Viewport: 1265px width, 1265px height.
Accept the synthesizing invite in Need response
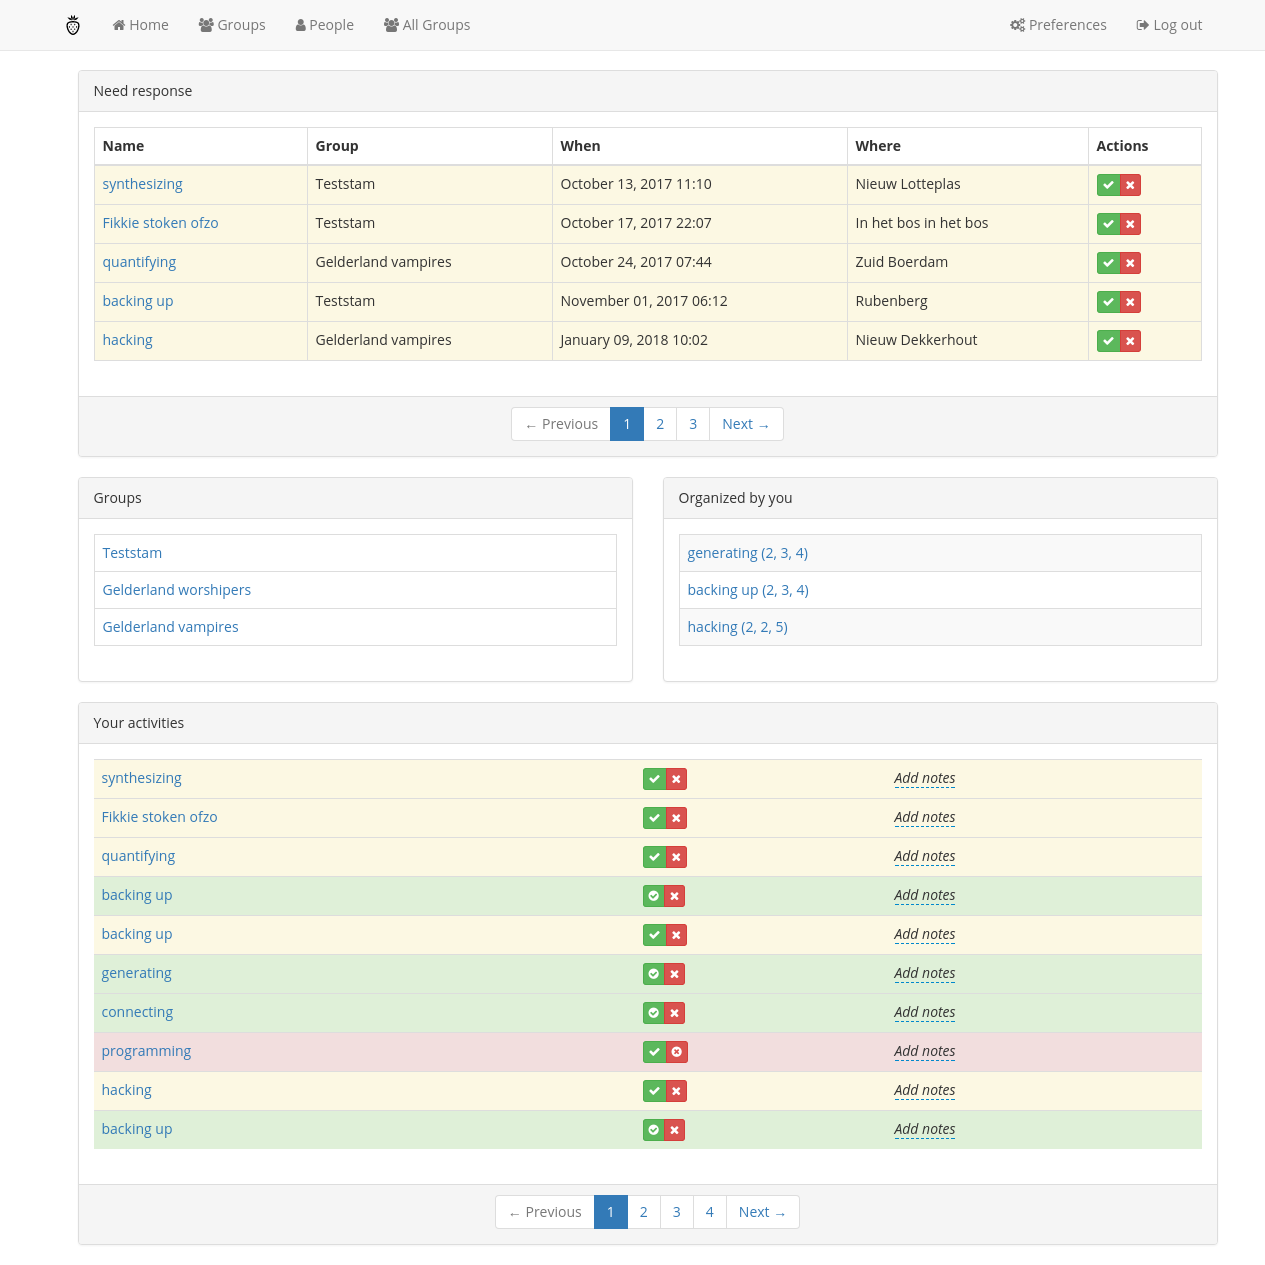[x=1108, y=185]
